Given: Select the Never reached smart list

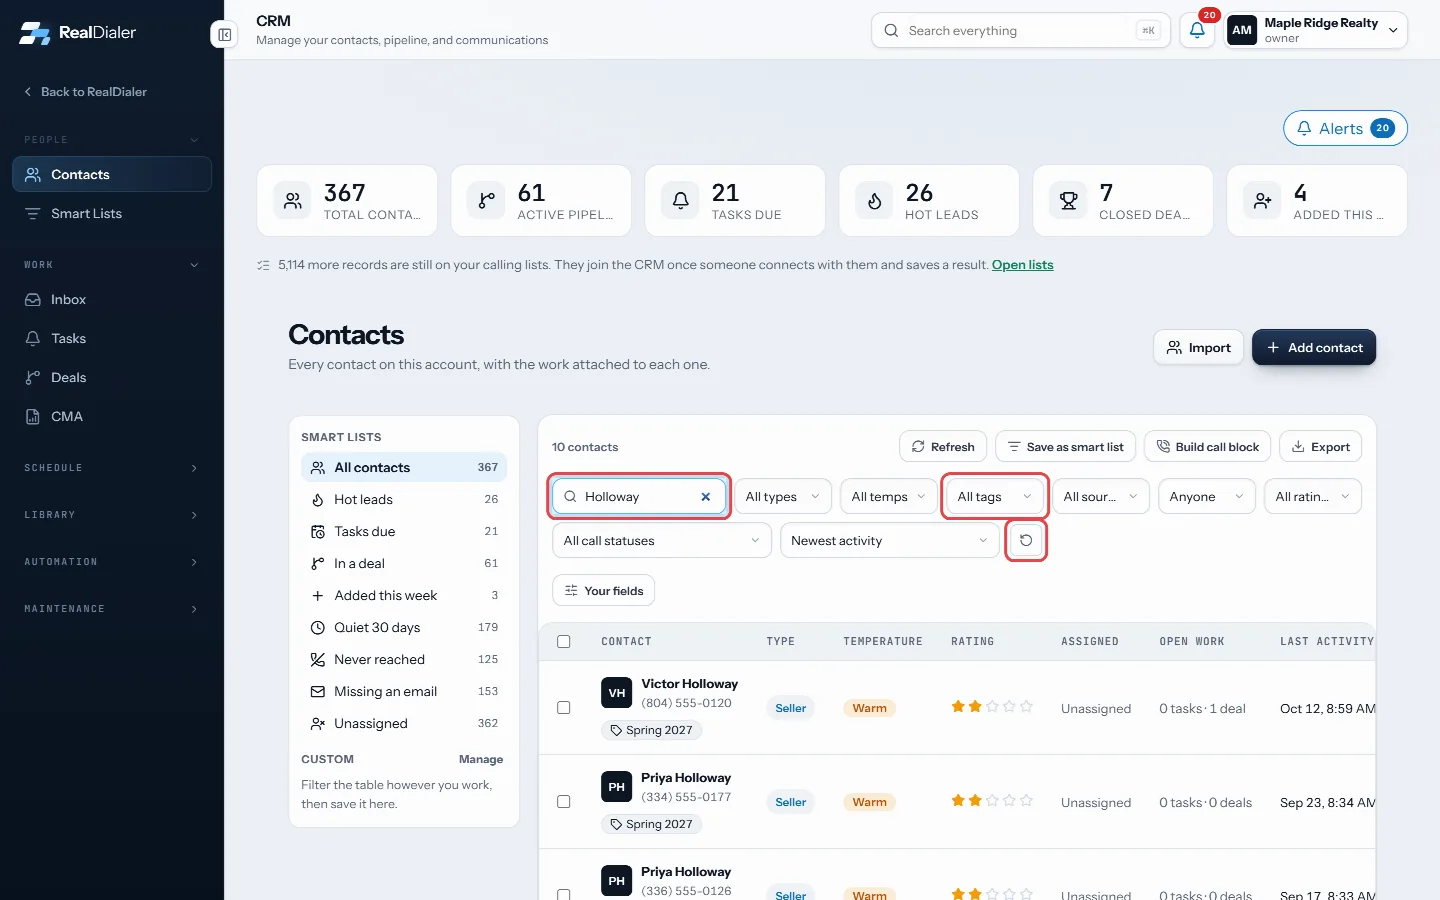Looking at the screenshot, I should tap(404, 660).
